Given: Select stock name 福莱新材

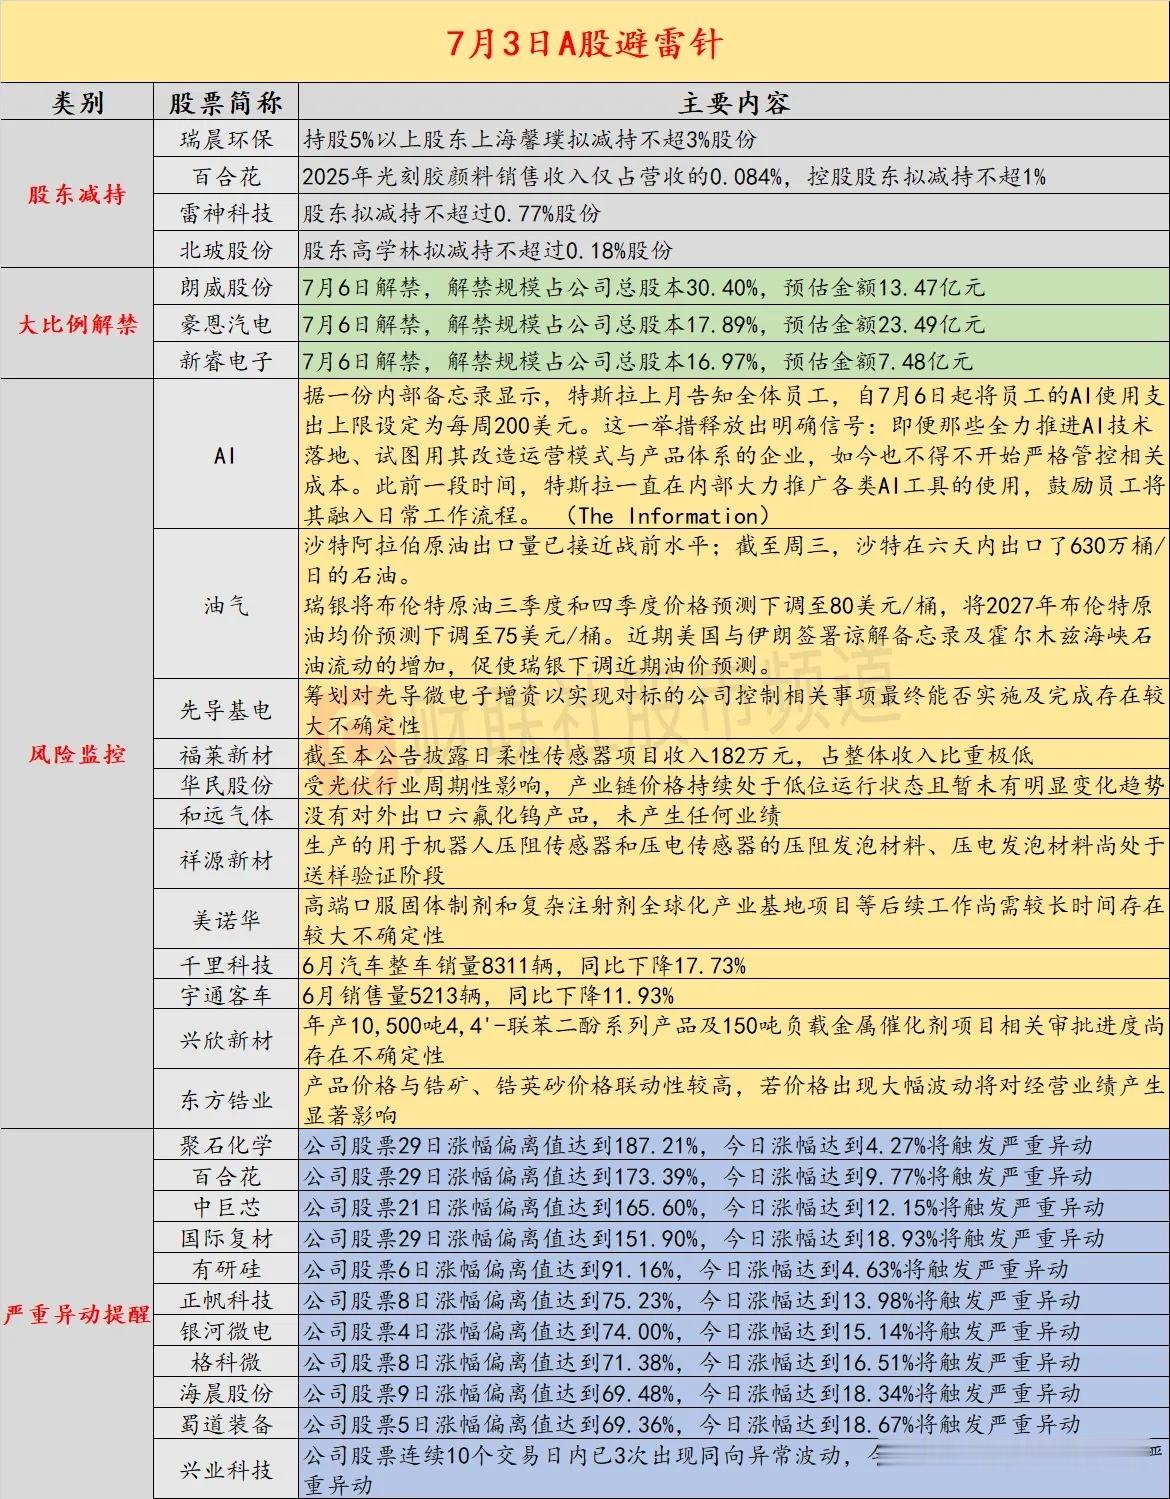Looking at the screenshot, I should pos(226,755).
